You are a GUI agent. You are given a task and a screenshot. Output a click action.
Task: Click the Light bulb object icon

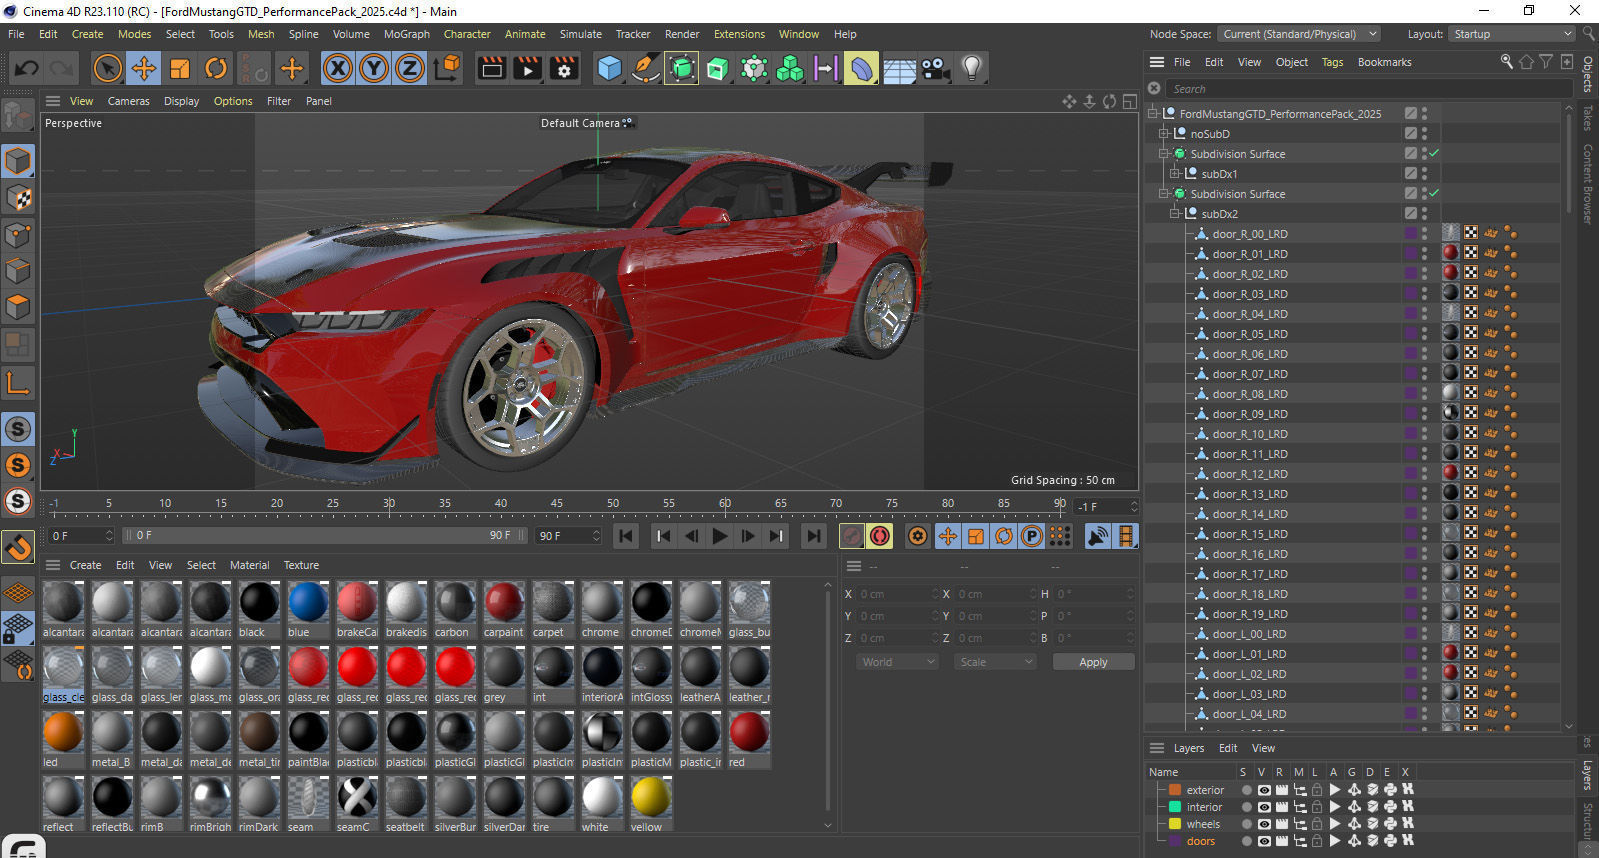(x=972, y=68)
